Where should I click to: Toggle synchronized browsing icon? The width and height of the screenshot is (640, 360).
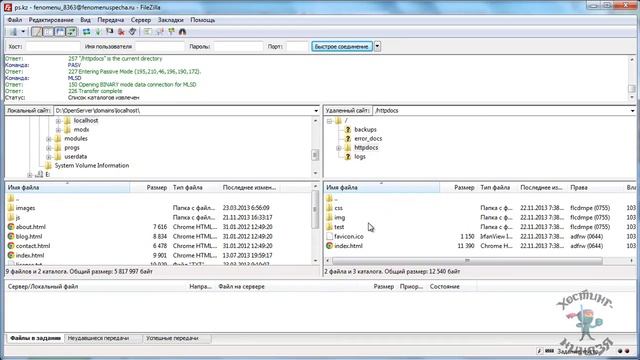(171, 32)
